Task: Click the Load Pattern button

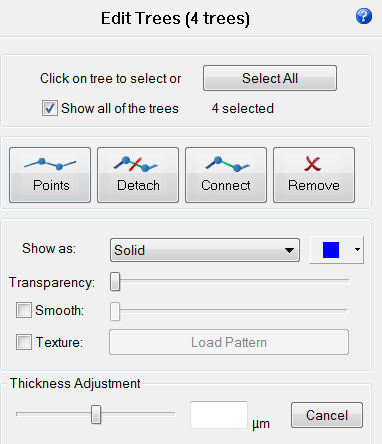Action: tap(229, 342)
